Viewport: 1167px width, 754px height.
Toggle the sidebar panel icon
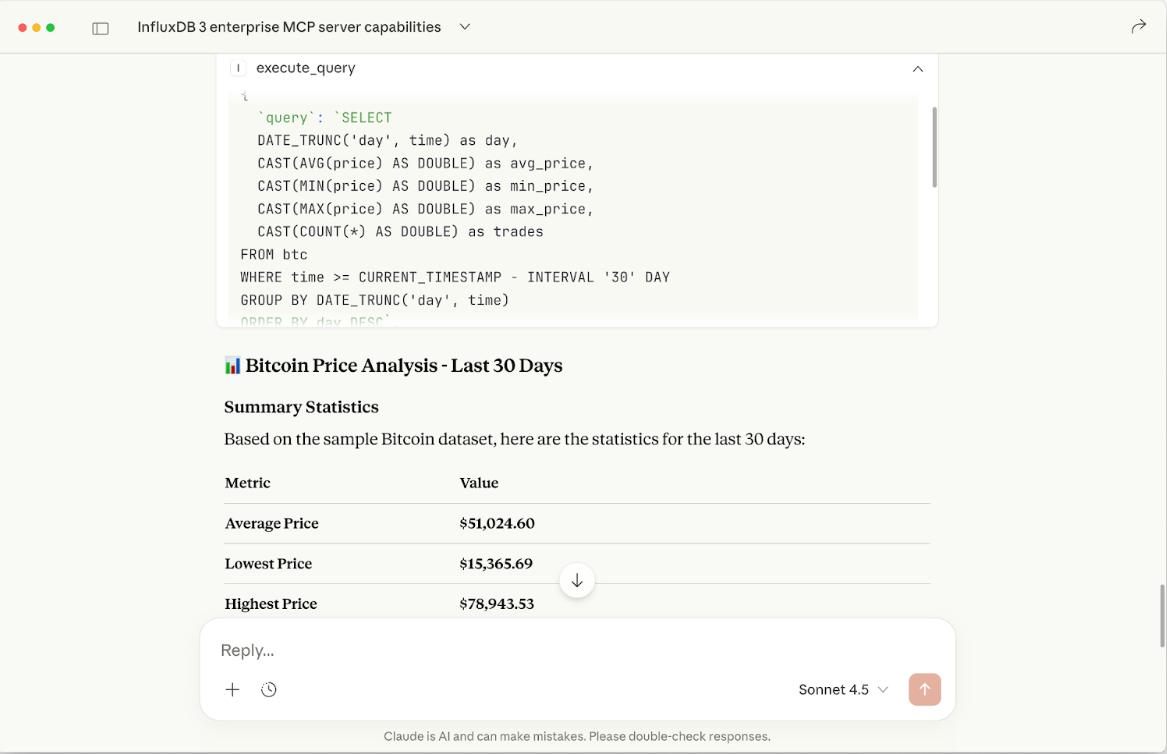pos(100,27)
